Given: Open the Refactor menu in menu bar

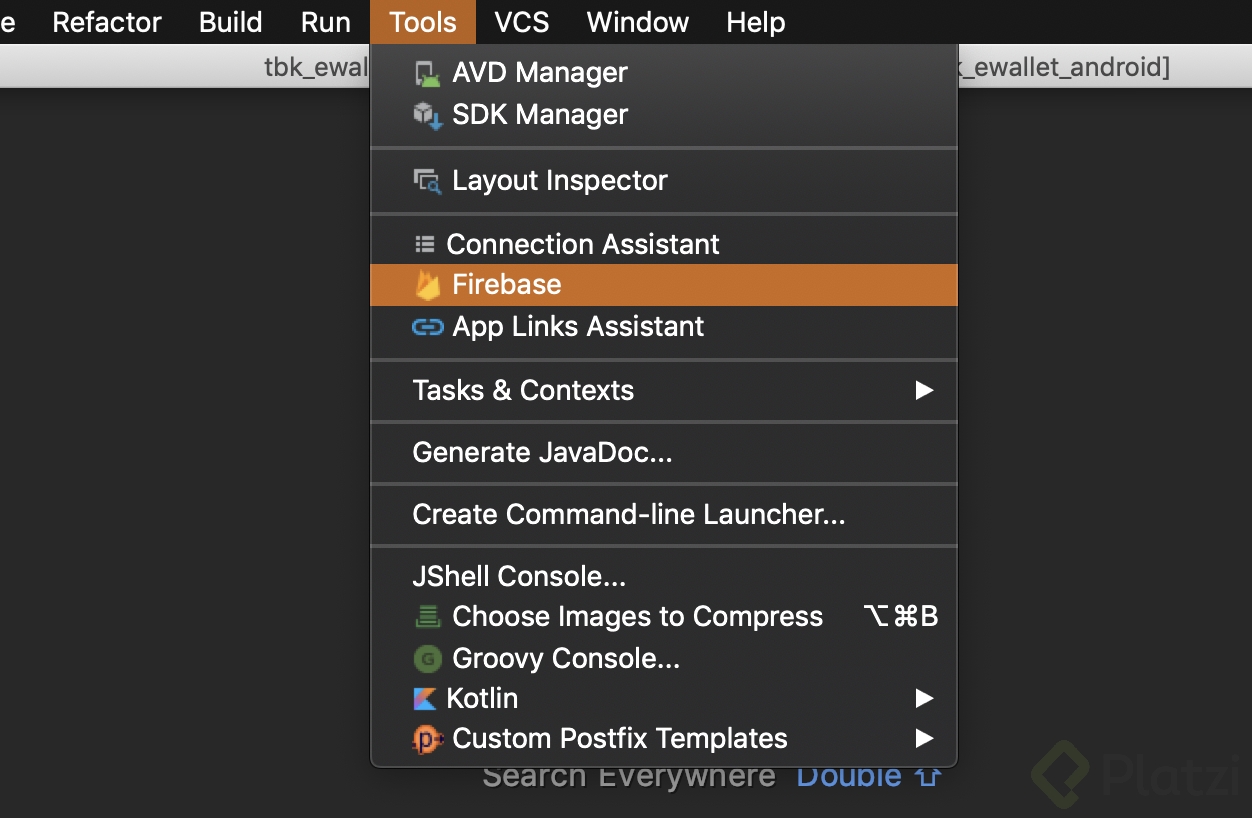Looking at the screenshot, I should [x=107, y=22].
